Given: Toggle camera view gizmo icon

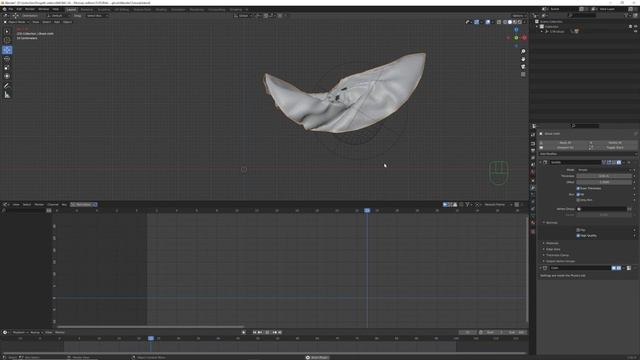Looking at the screenshot, I should coord(523,67).
